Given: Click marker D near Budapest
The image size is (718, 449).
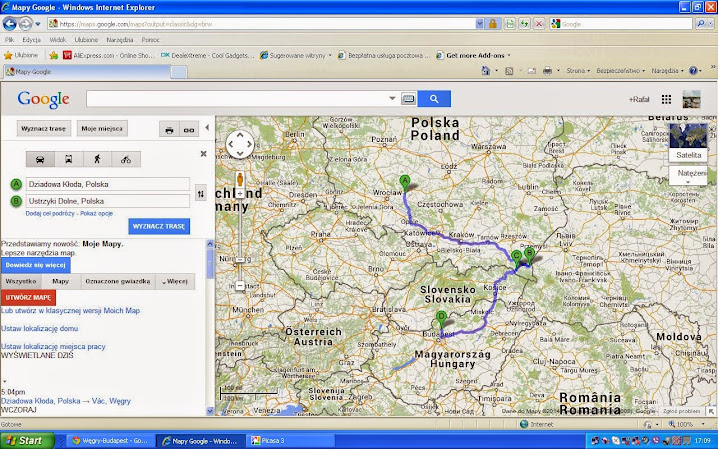Looking at the screenshot, I should pos(441,319).
